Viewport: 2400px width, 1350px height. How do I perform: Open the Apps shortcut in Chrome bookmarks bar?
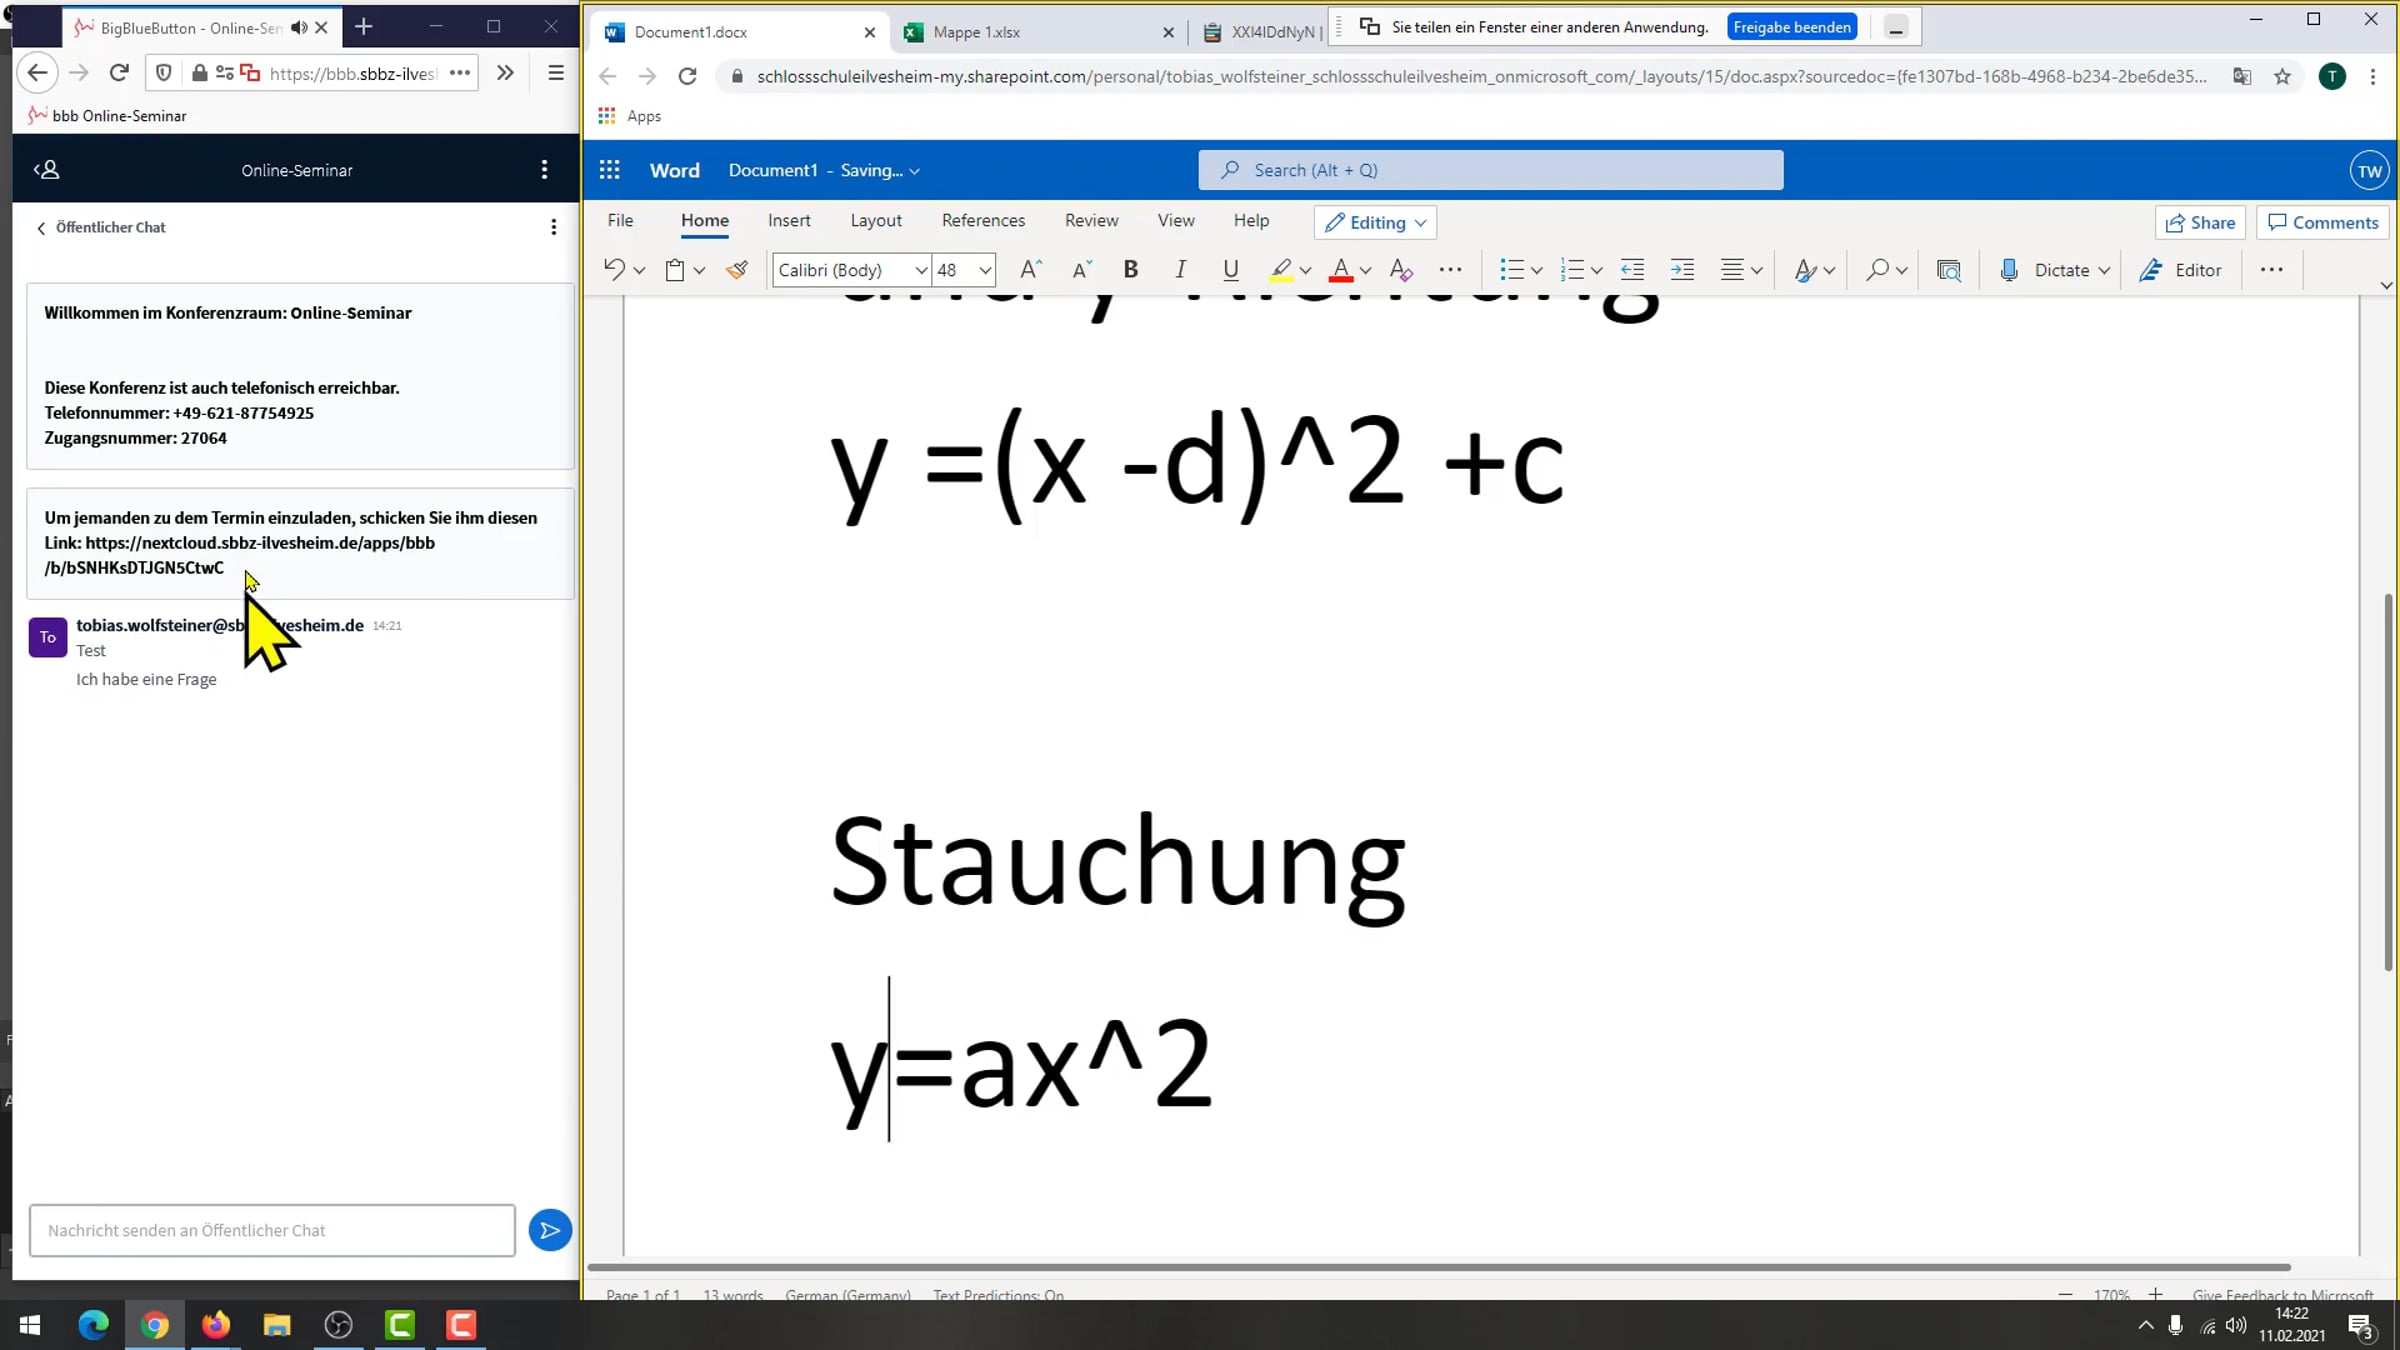click(629, 116)
